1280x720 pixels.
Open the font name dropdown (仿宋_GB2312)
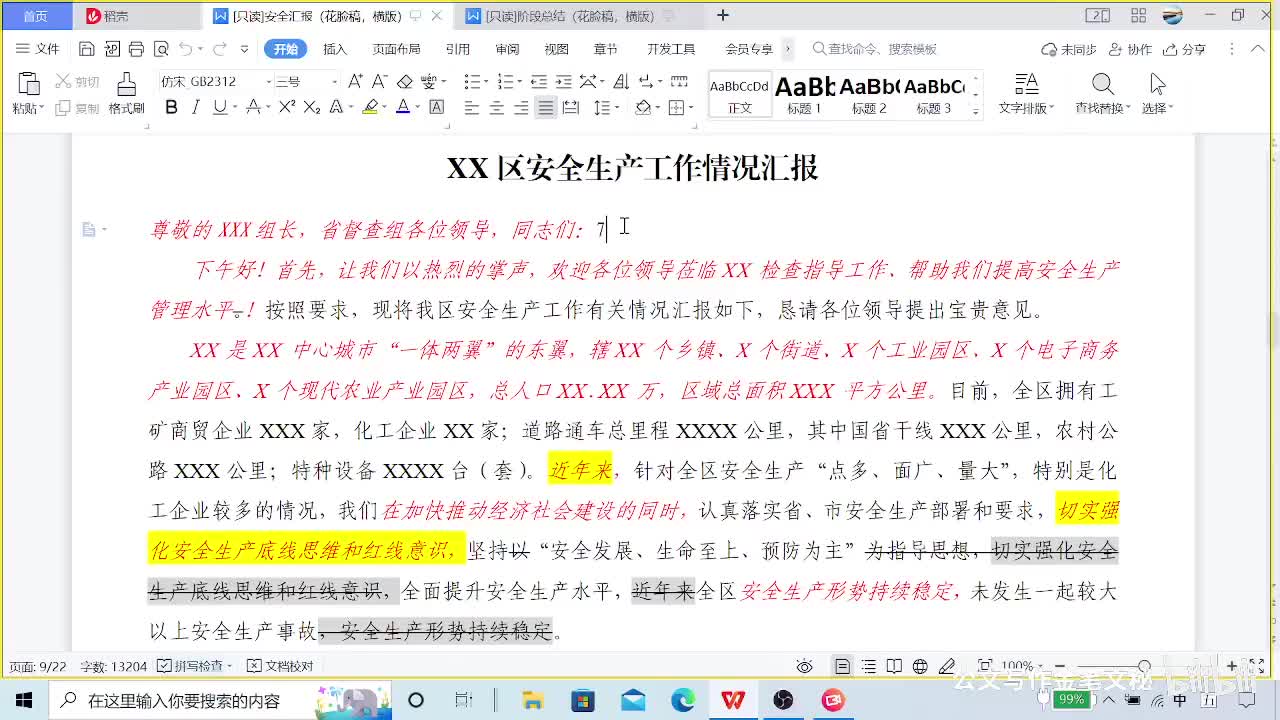[269, 82]
